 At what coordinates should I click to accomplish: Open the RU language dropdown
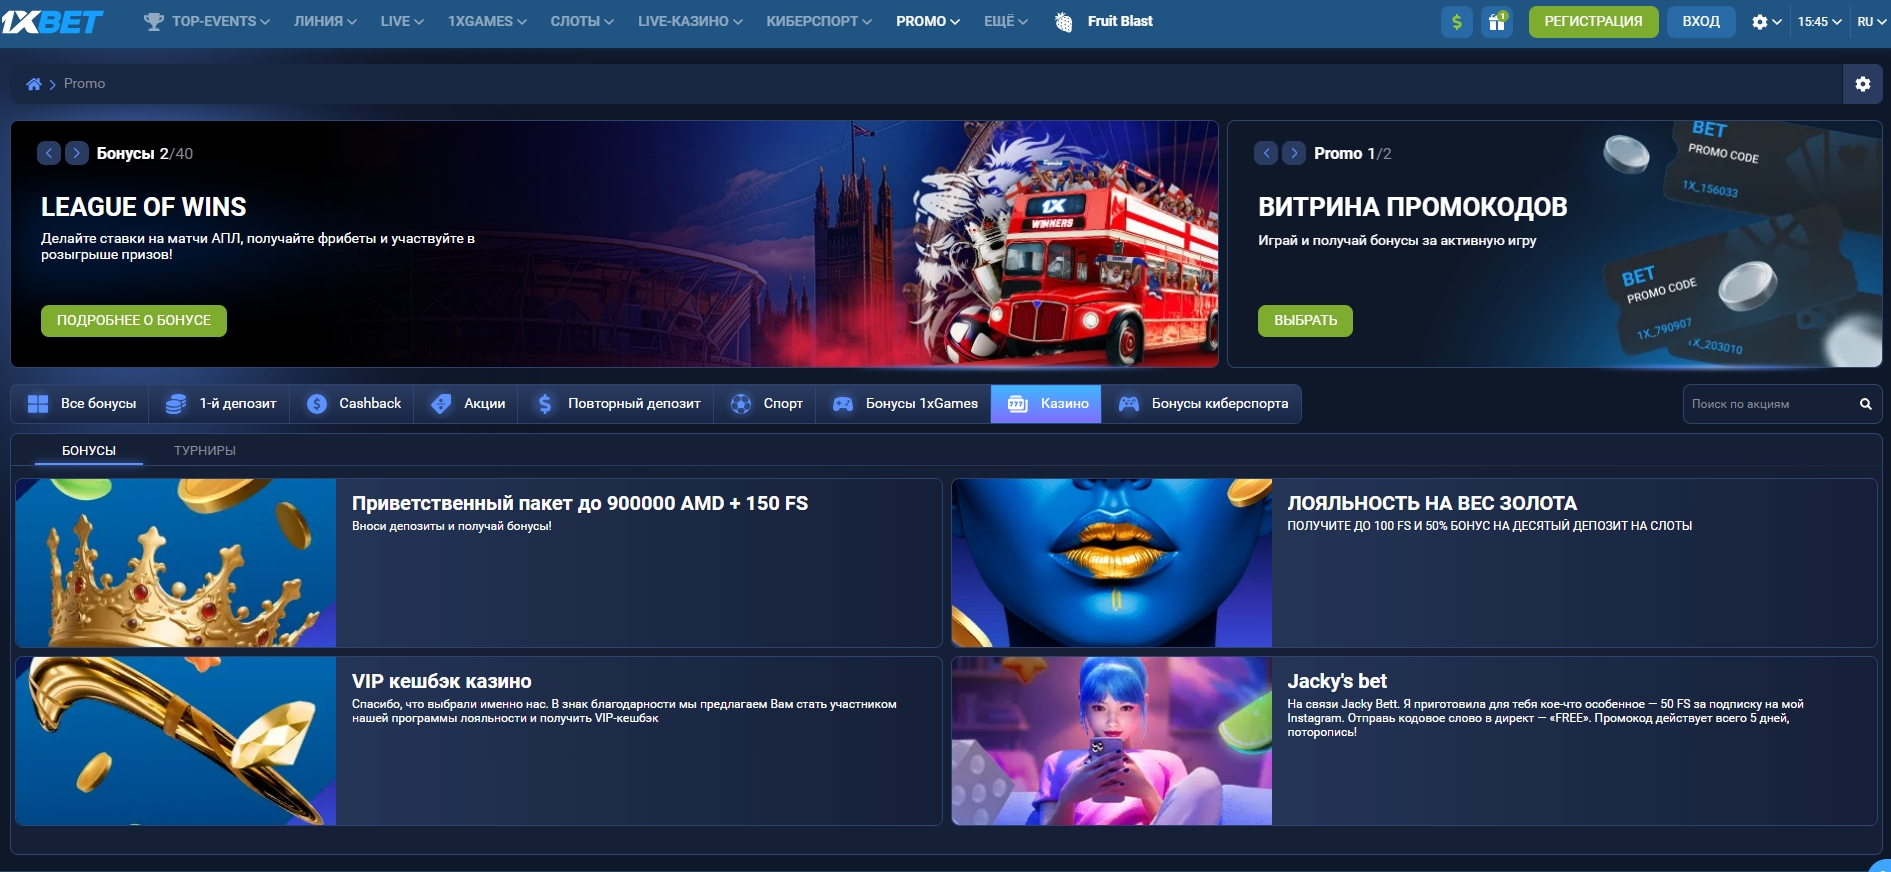[1871, 21]
